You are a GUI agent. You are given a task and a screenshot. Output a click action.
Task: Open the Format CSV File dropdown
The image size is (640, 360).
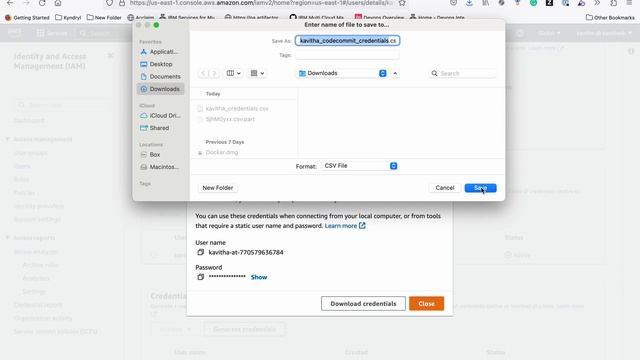click(x=359, y=166)
